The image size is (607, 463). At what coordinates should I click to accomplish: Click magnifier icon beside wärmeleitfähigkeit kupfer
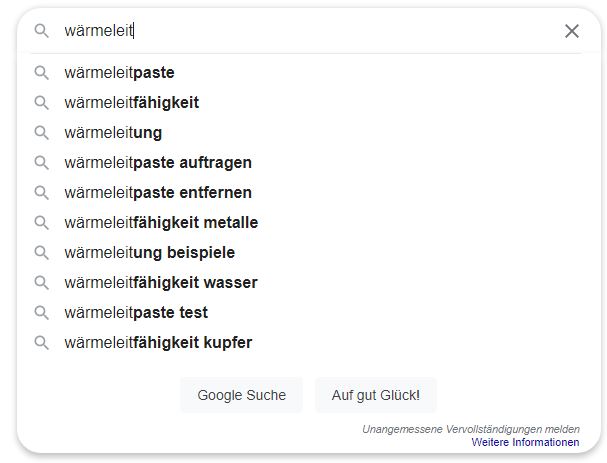click(x=41, y=343)
